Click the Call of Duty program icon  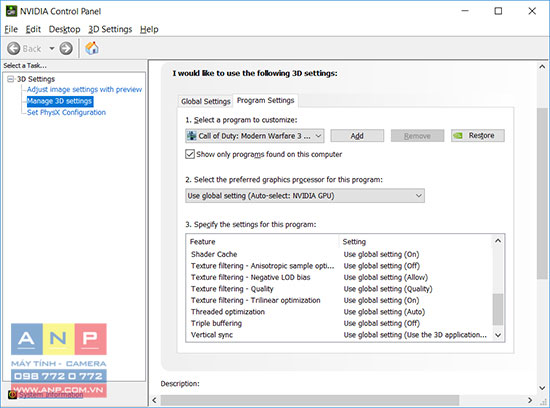(192, 136)
